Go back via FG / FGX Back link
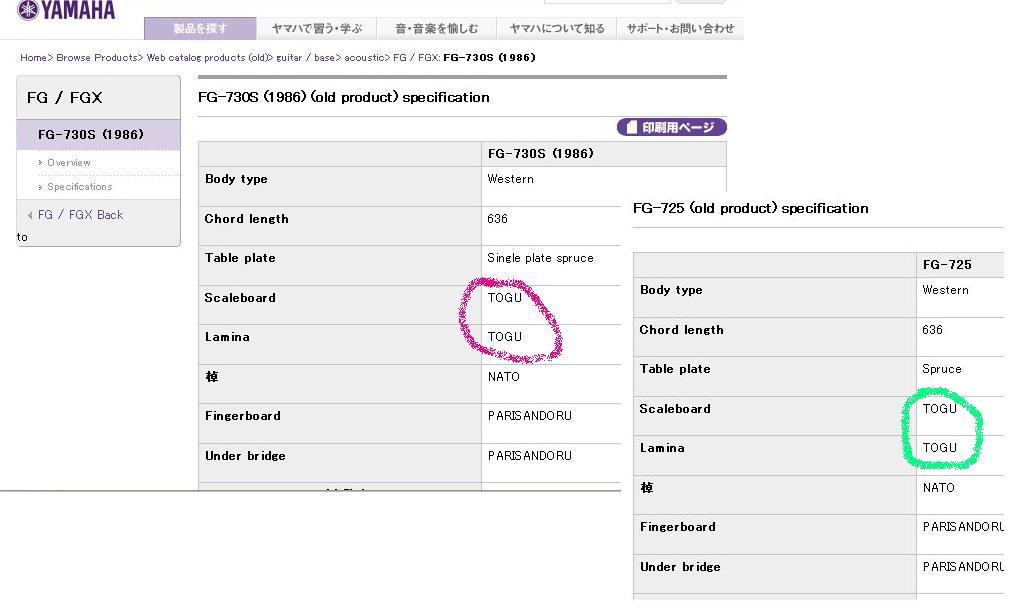1026x615 pixels. [x=80, y=215]
